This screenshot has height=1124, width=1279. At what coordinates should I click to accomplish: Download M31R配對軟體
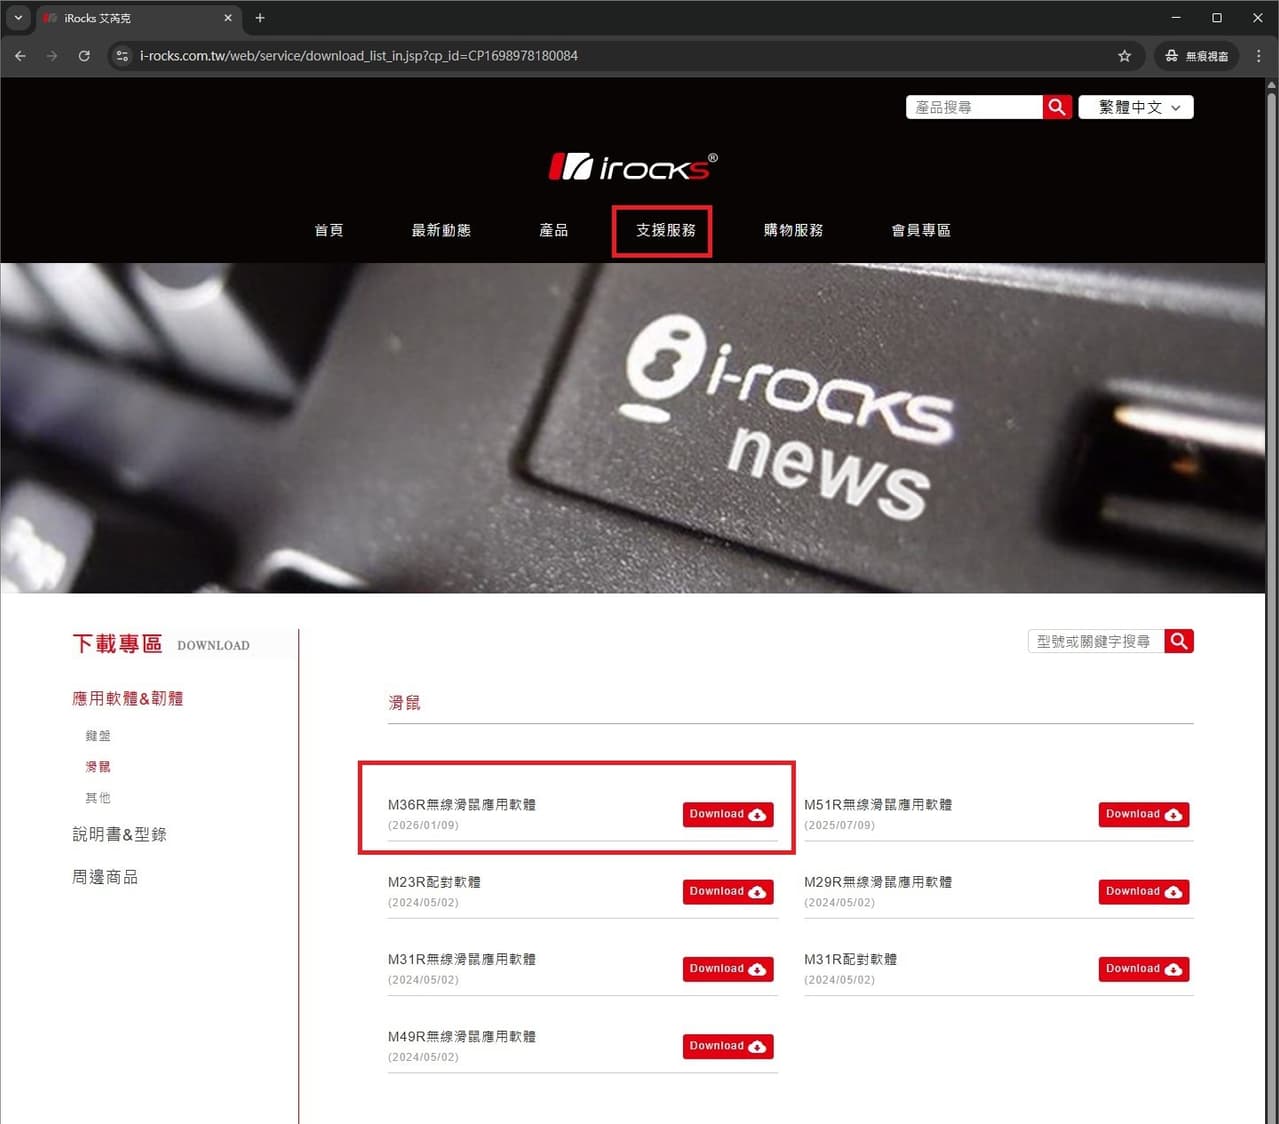[x=1144, y=969]
